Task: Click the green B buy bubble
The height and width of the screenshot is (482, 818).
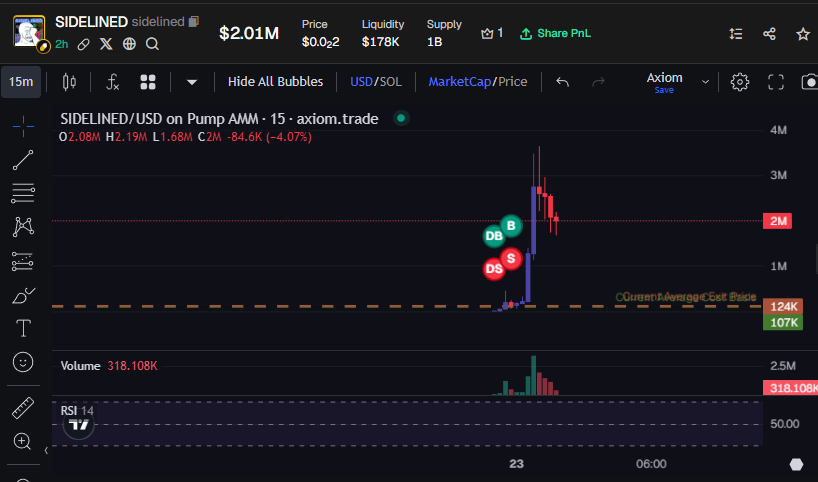Action: pos(511,226)
